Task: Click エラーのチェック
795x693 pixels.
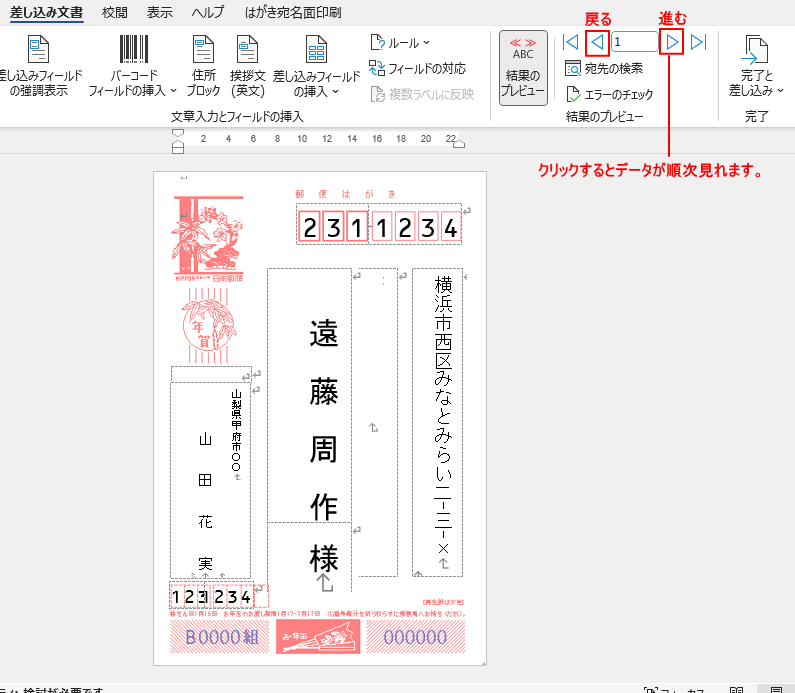Action: [x=609, y=94]
